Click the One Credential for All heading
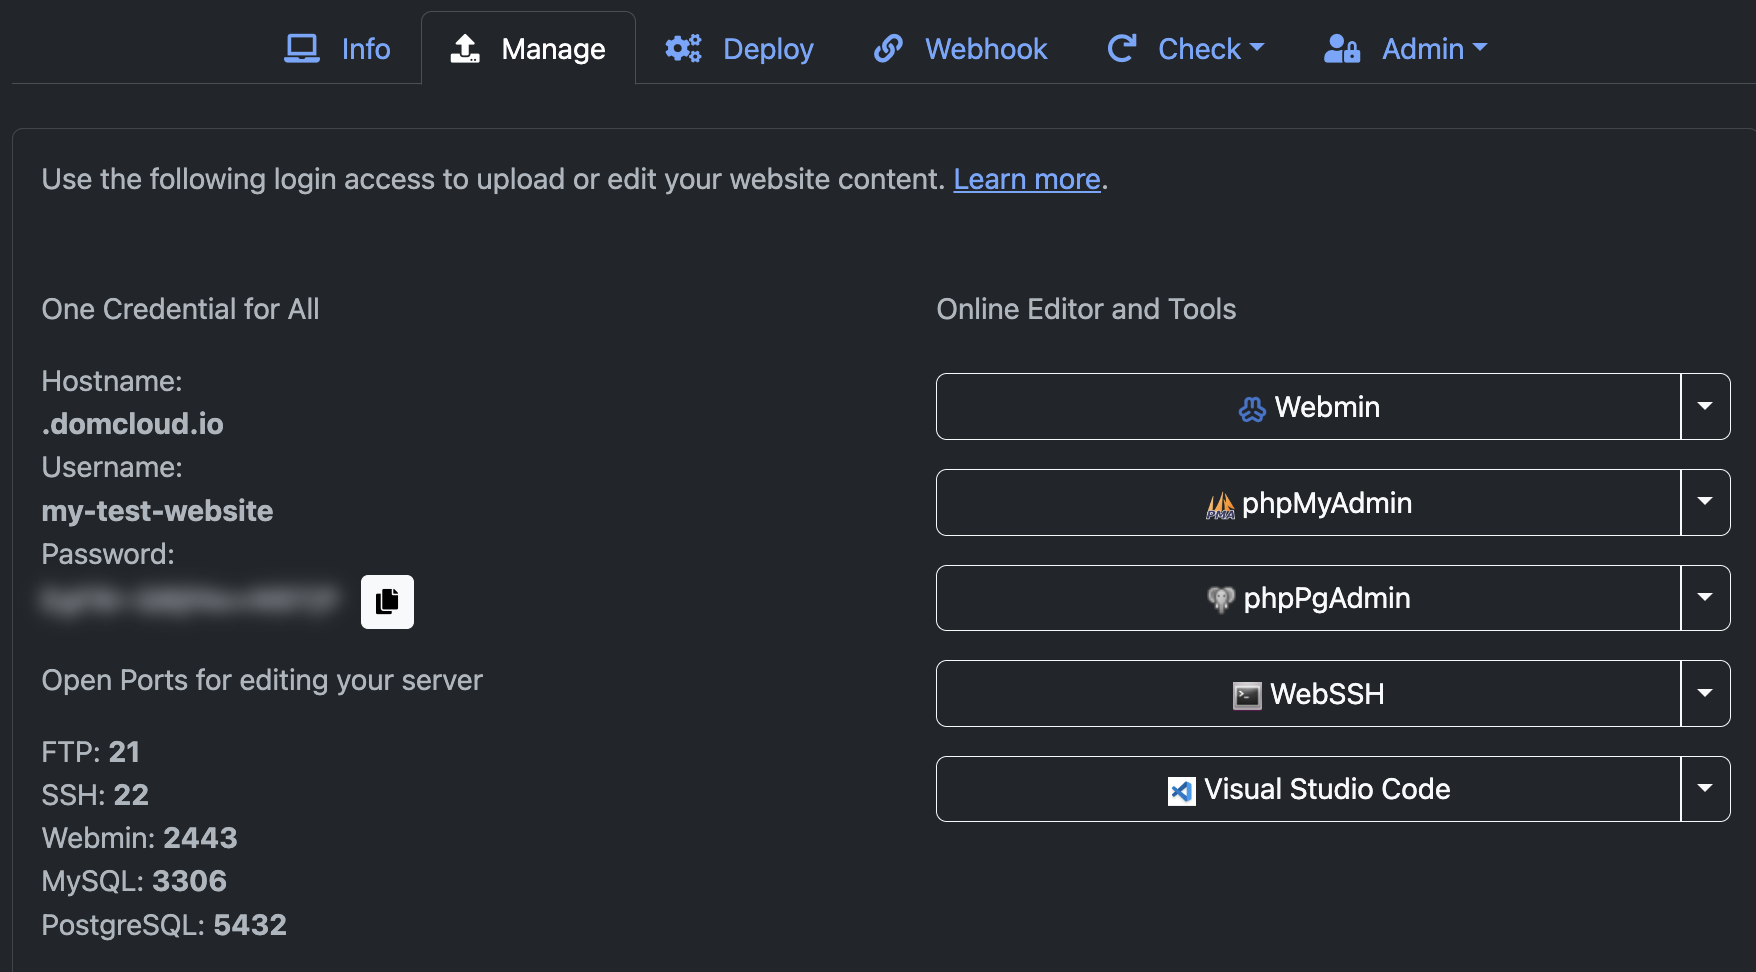The height and width of the screenshot is (972, 1756). coord(181,309)
